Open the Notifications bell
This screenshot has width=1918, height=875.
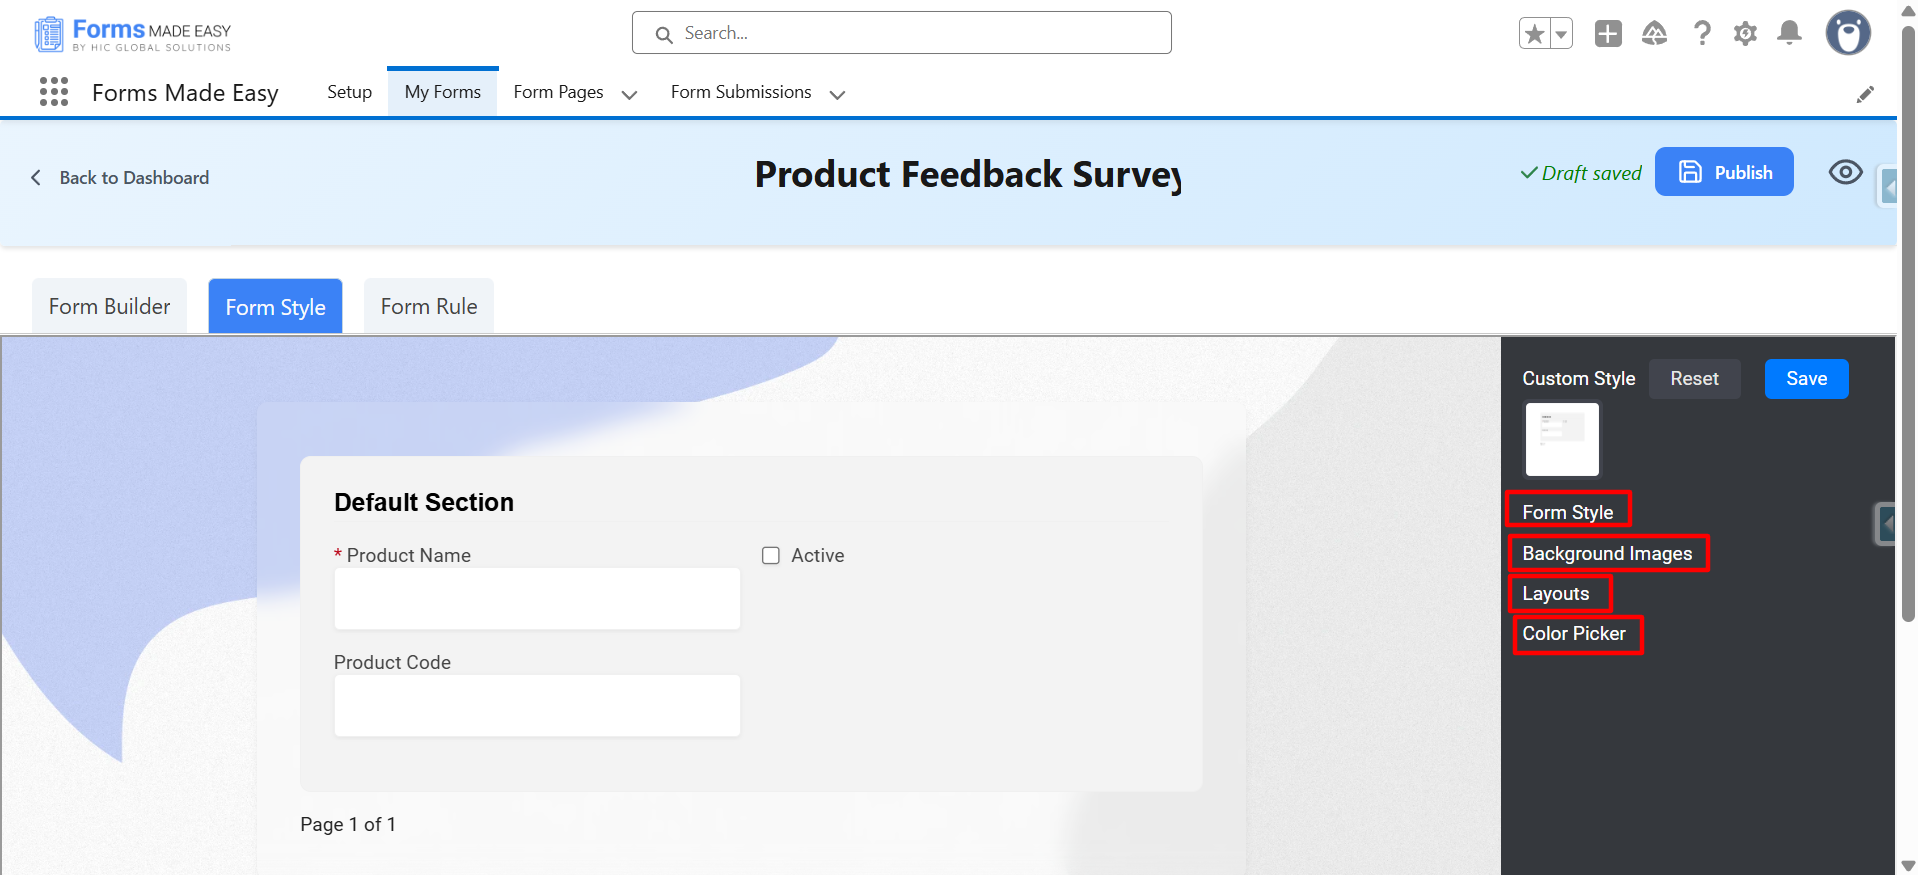pyautogui.click(x=1789, y=34)
